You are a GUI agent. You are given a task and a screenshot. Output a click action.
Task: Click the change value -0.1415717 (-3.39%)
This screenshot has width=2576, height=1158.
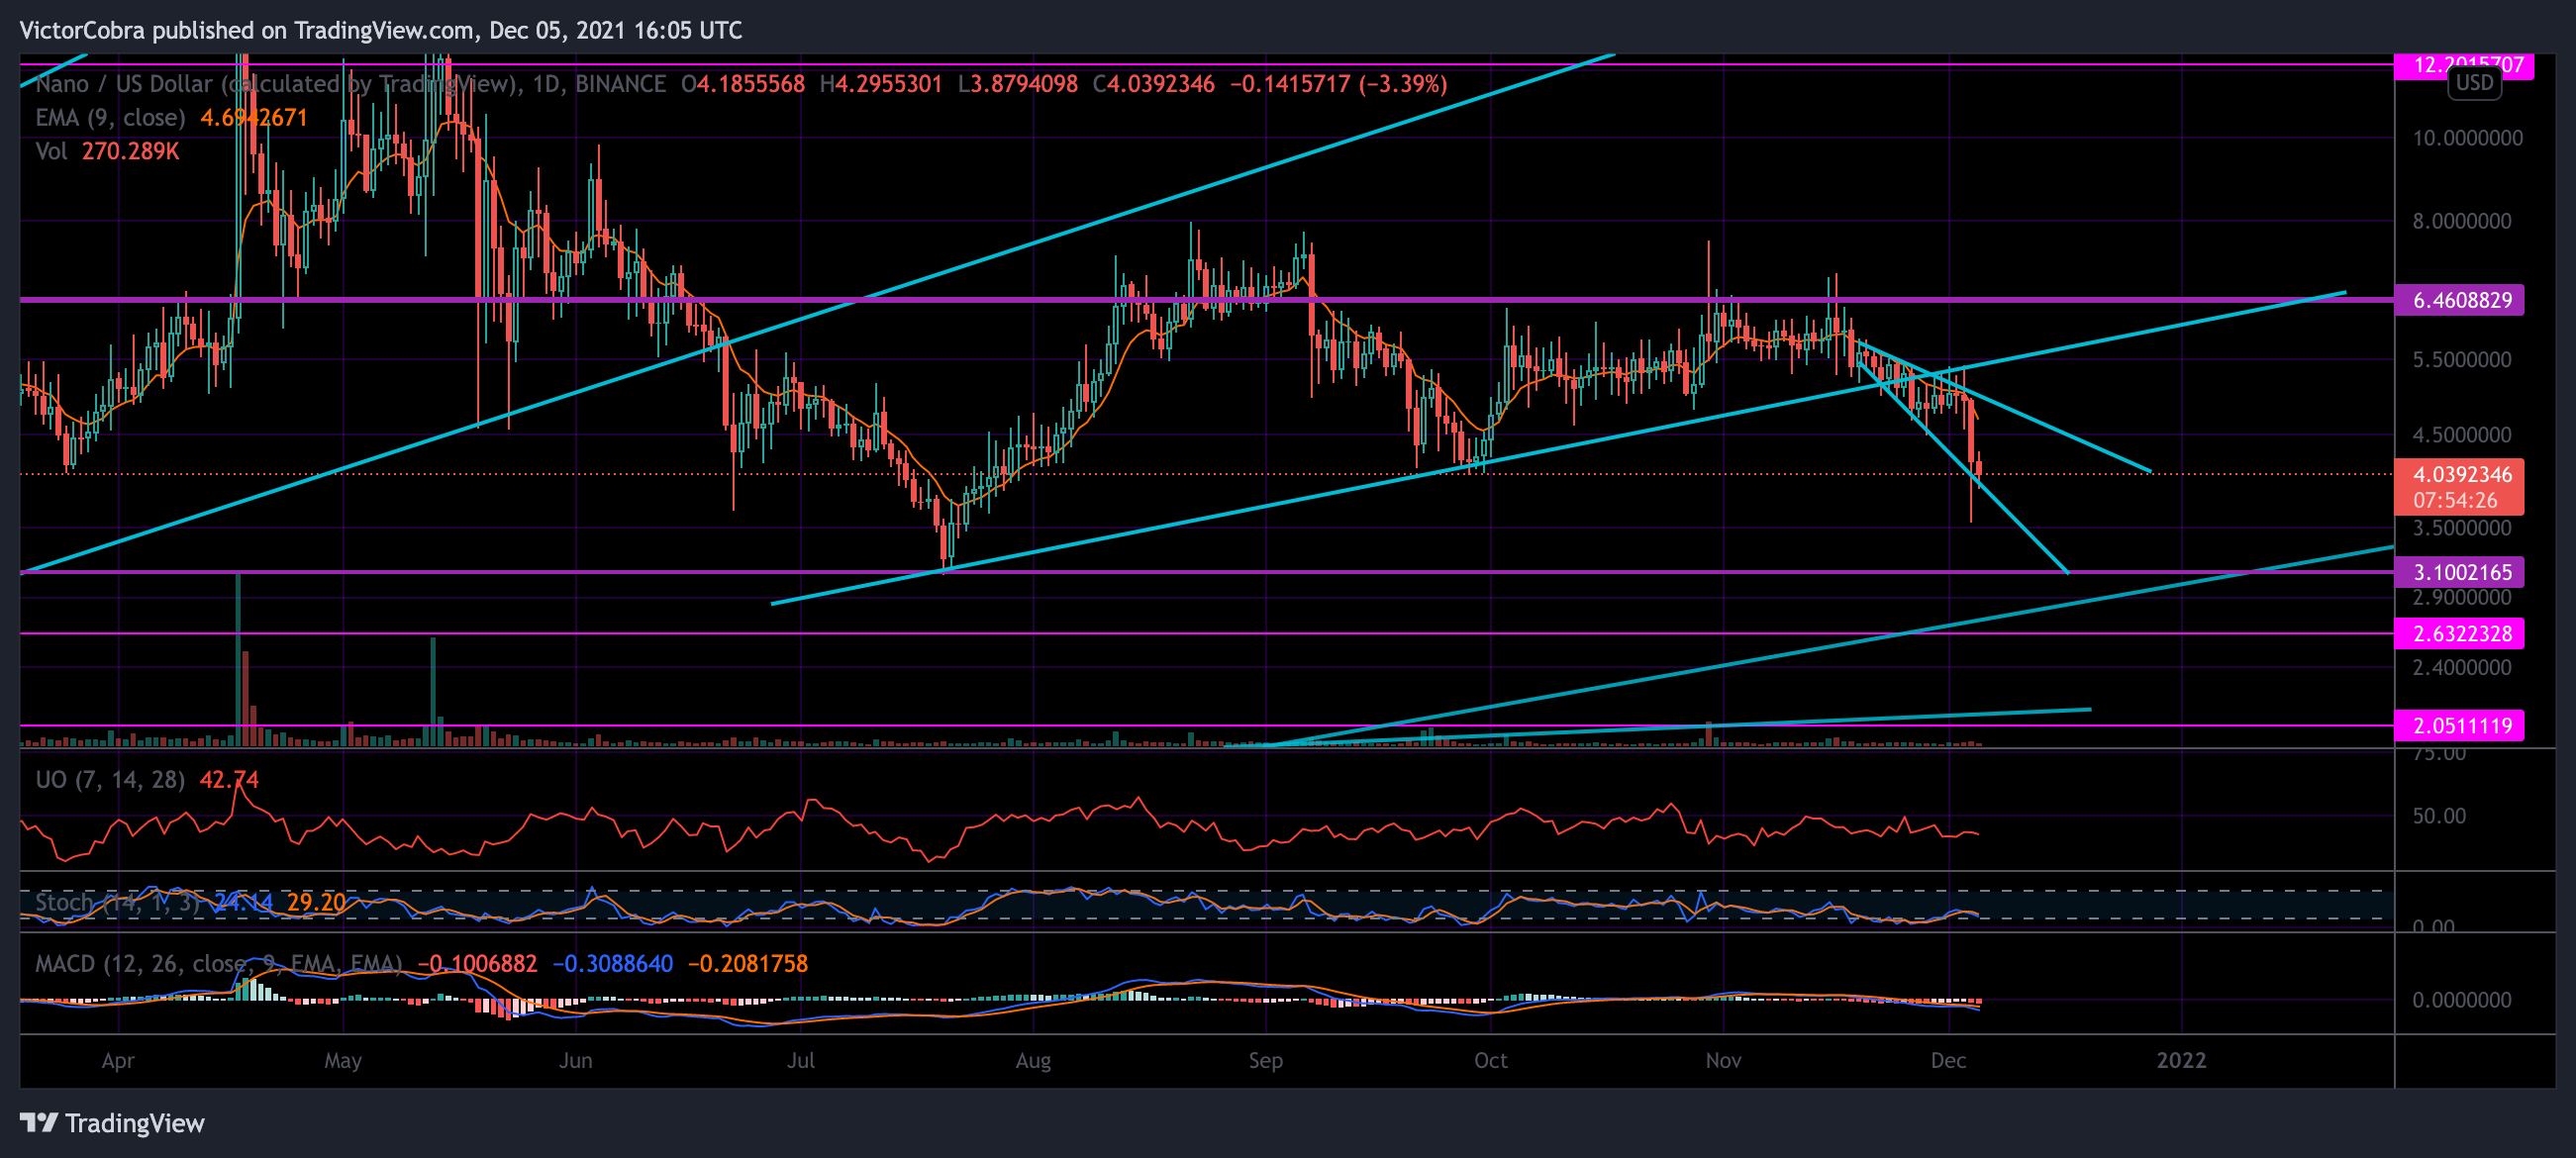coord(1338,83)
